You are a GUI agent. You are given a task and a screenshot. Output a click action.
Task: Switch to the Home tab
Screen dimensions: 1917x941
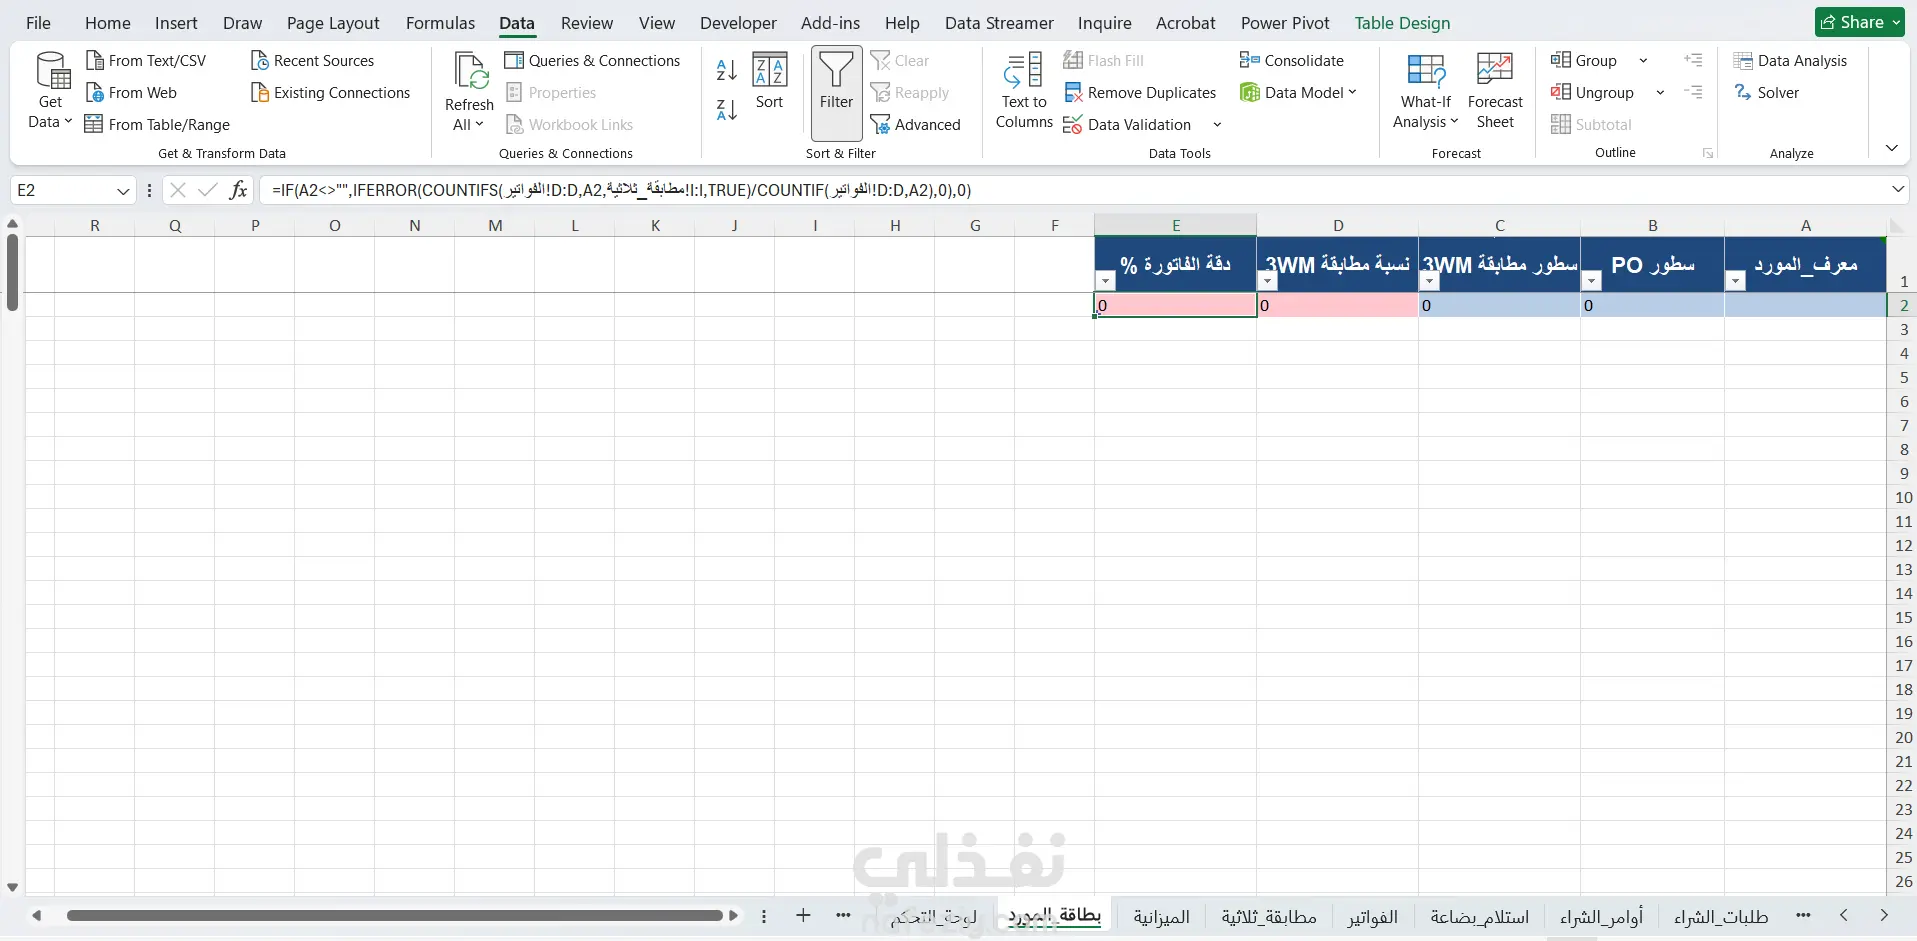click(x=108, y=23)
